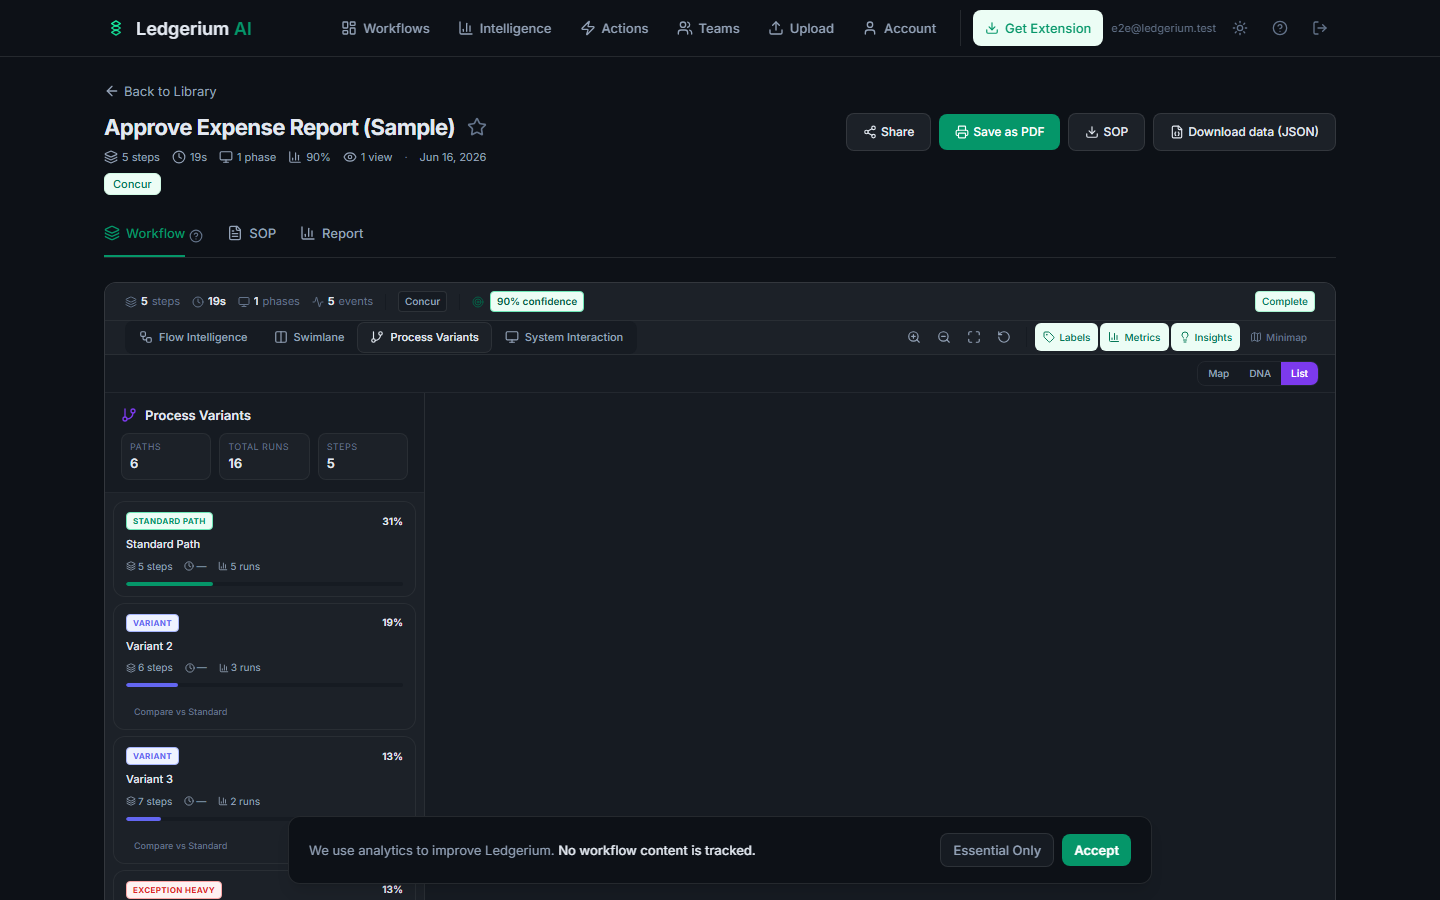The width and height of the screenshot is (1440, 900).
Task: Accept the analytics cookies
Action: tap(1096, 850)
